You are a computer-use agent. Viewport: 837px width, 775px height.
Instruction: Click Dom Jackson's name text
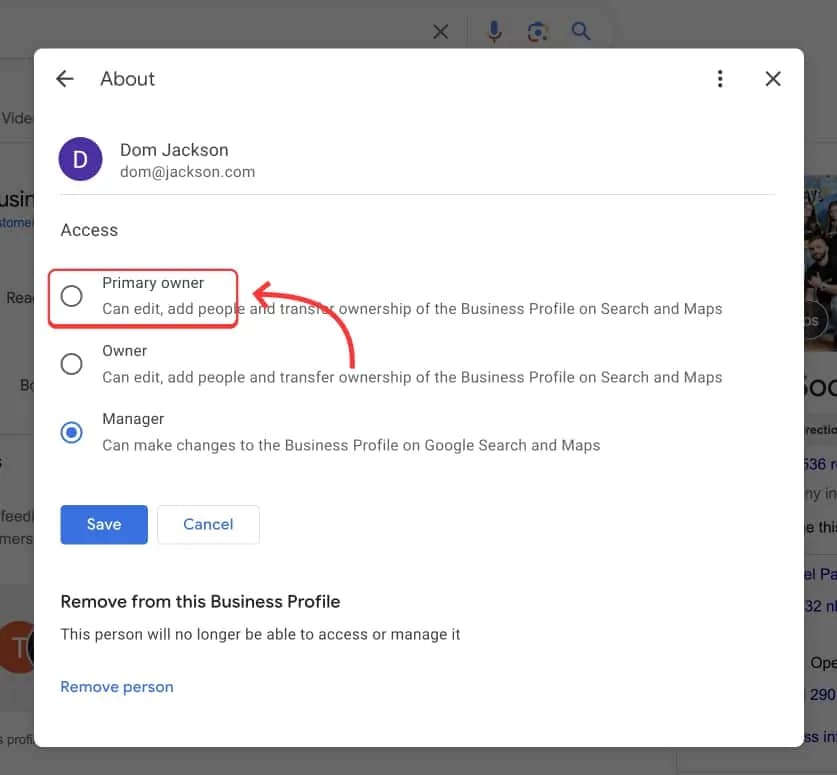174,149
